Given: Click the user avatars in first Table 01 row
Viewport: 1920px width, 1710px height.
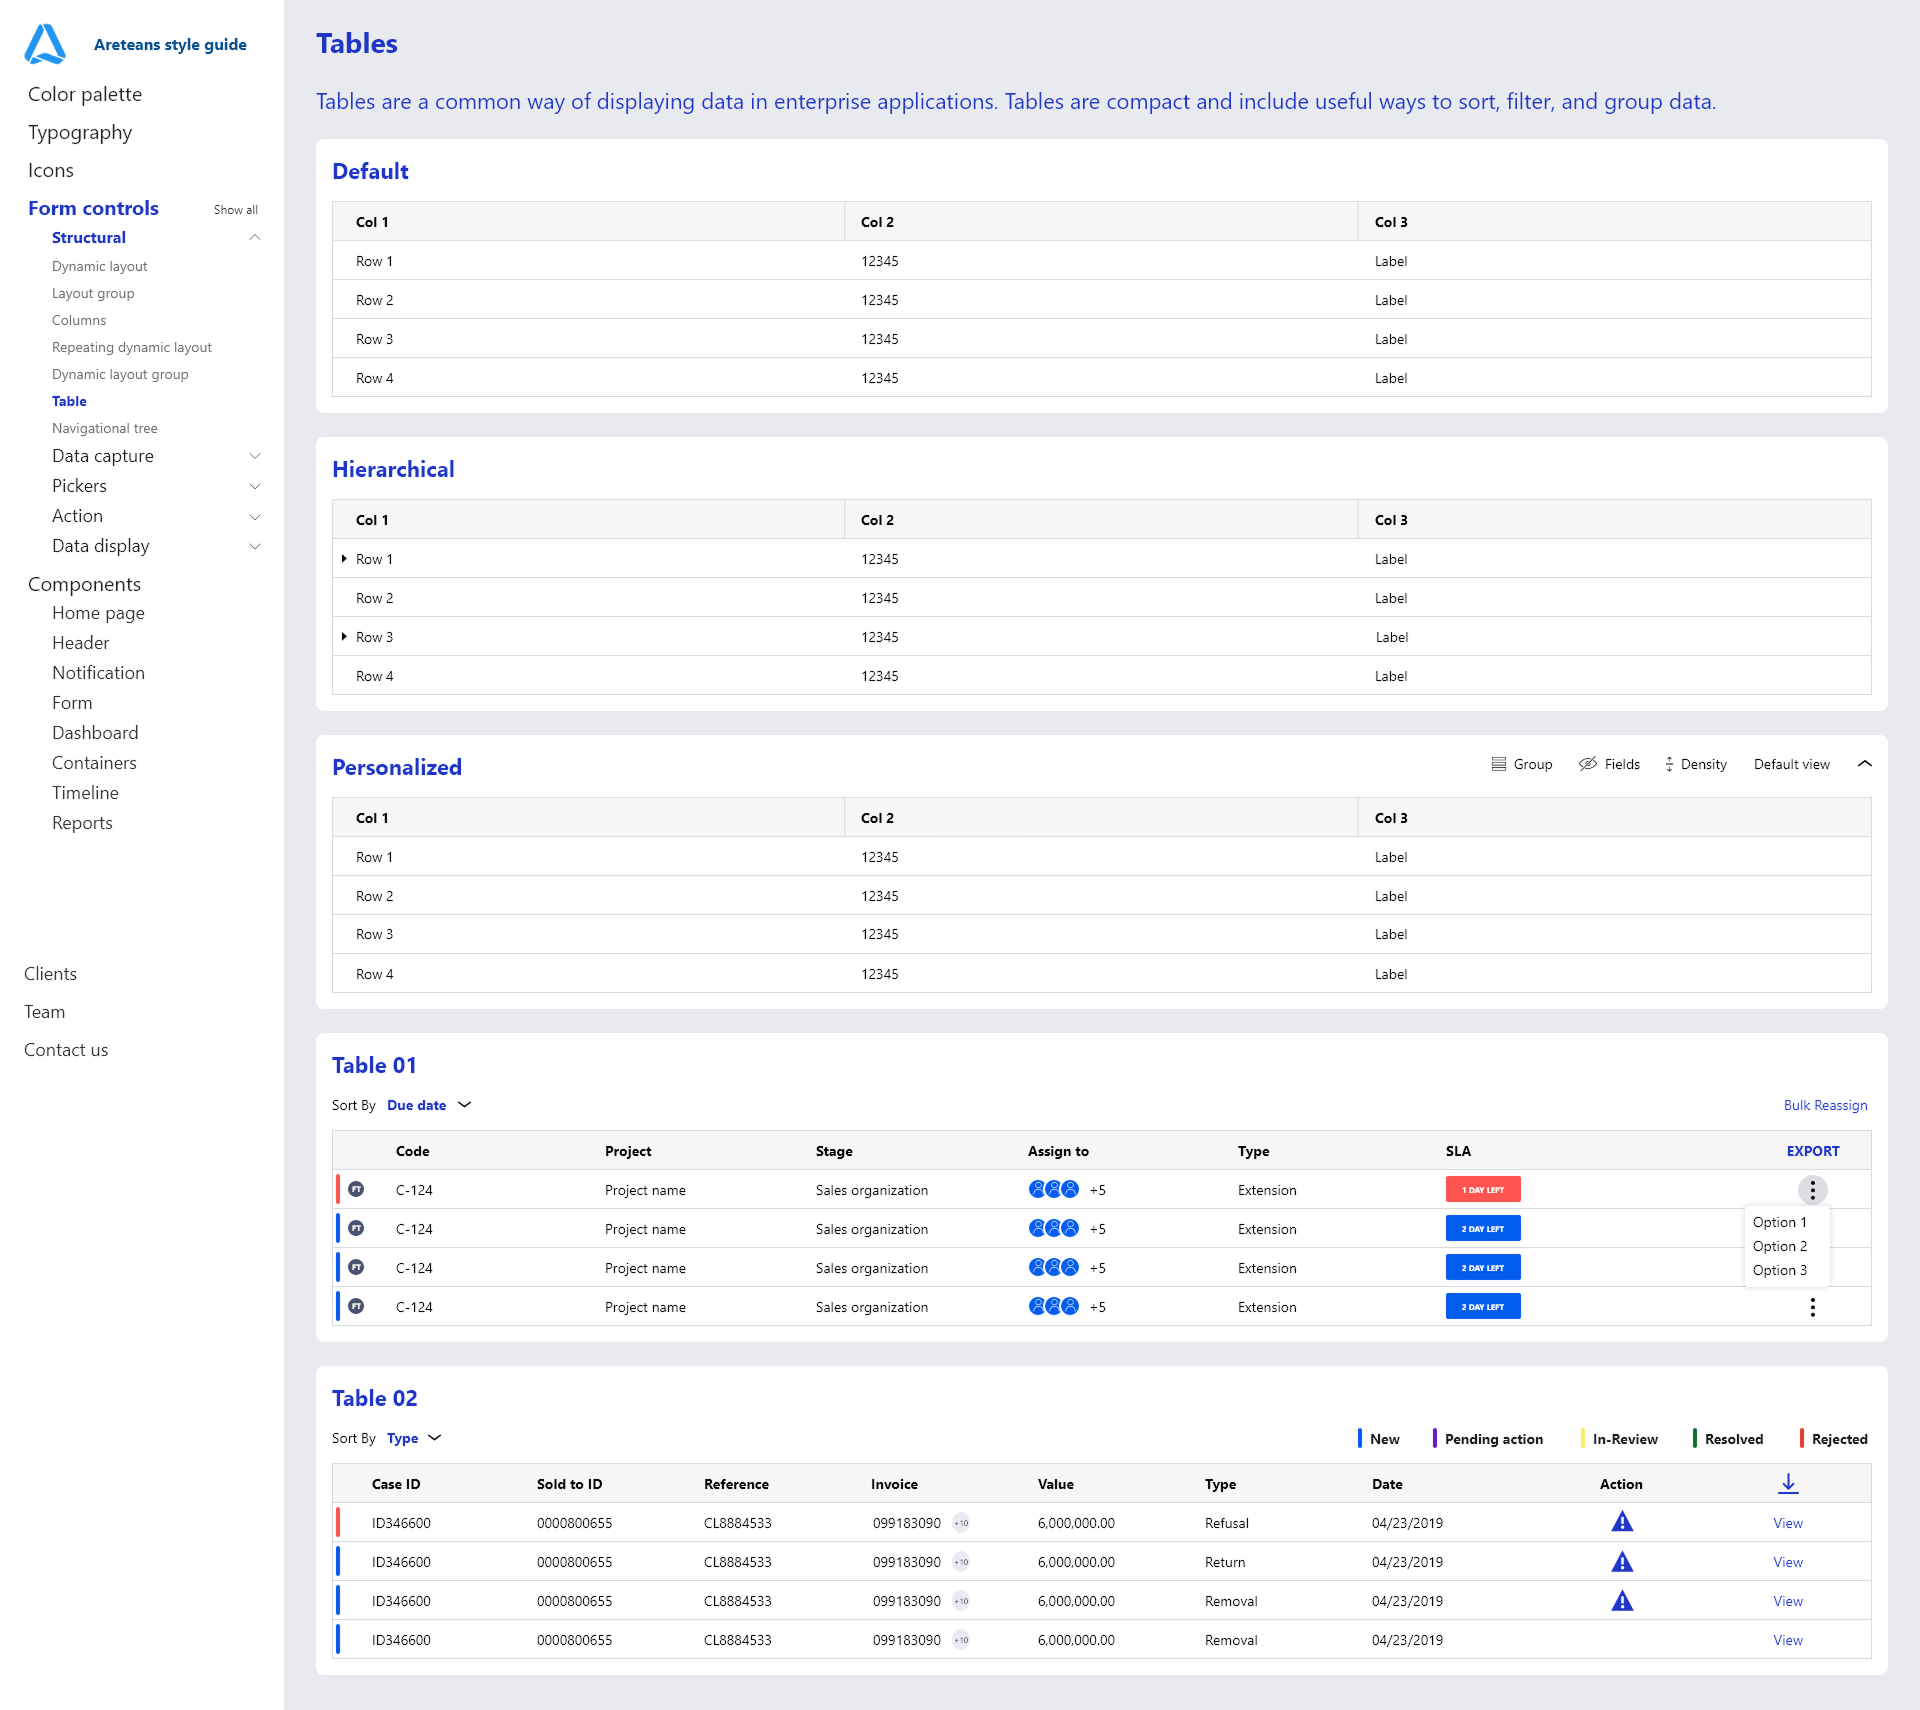Looking at the screenshot, I should (x=1054, y=1190).
